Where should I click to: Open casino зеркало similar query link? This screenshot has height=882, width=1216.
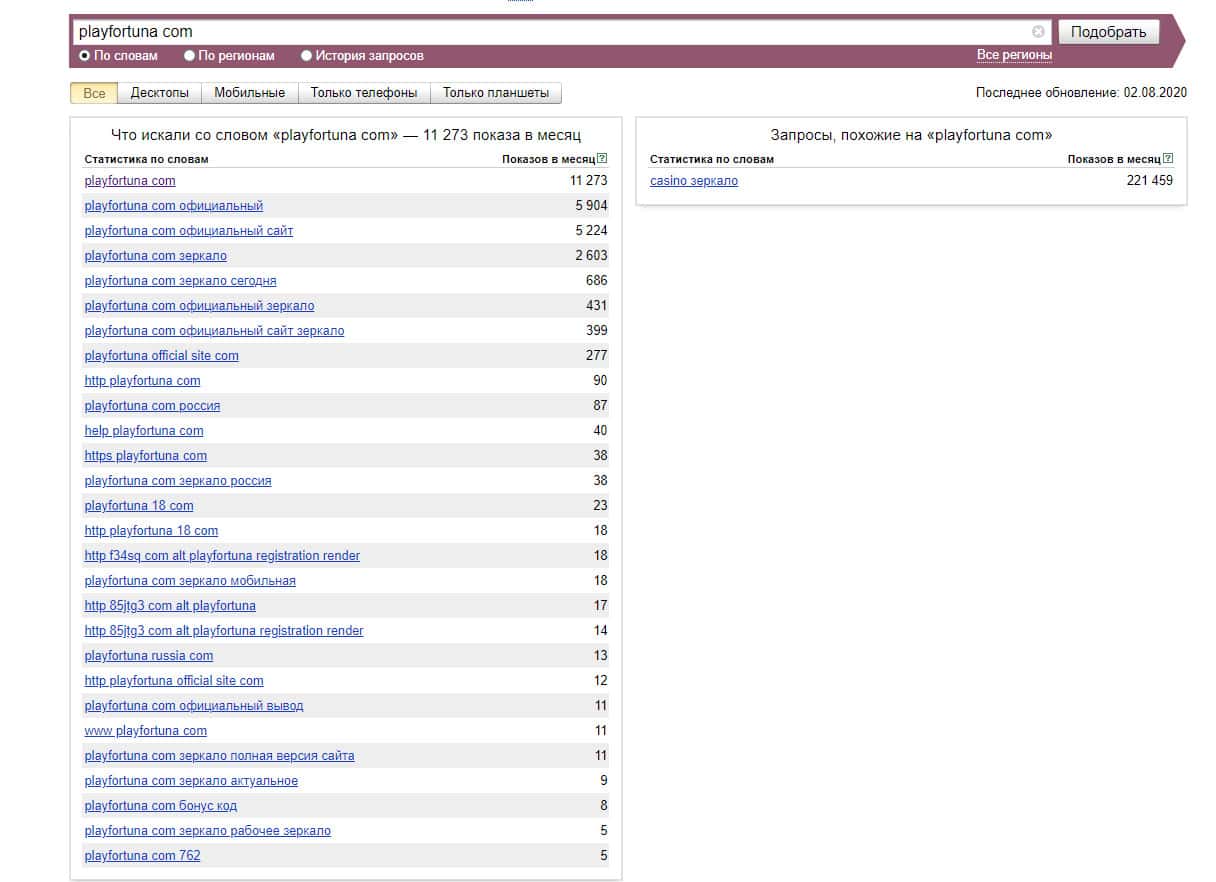694,181
